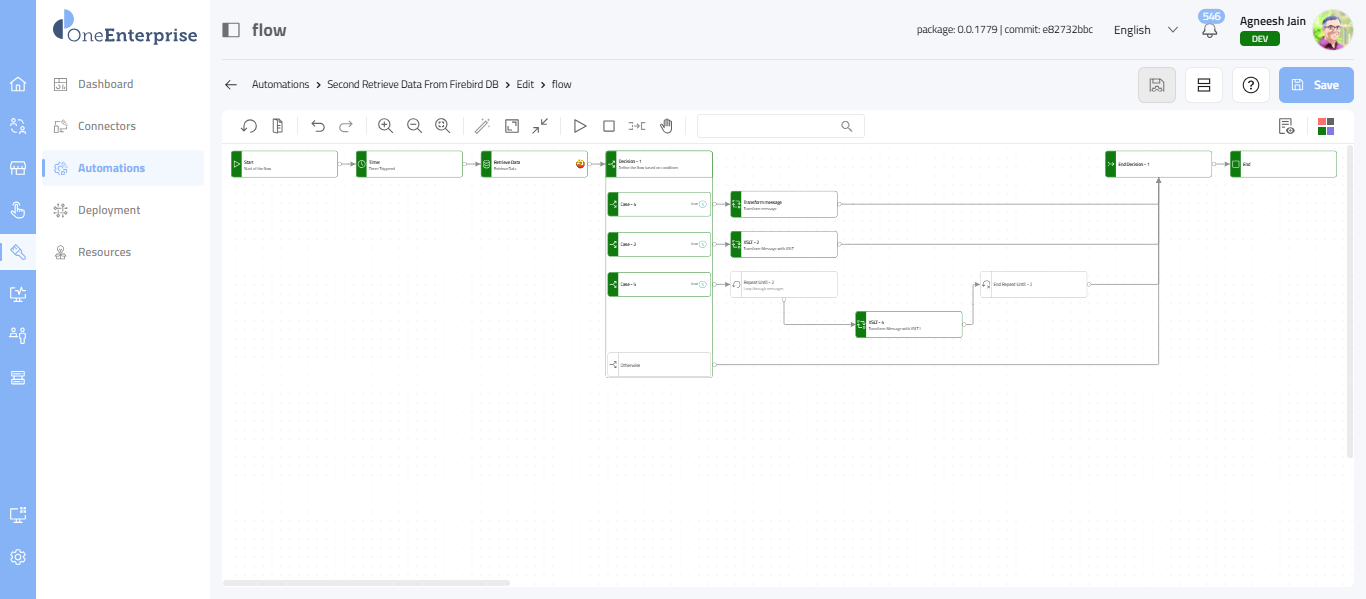The width and height of the screenshot is (1366, 599).
Task: Click the undo arrow in the toolbar
Action: click(x=318, y=126)
